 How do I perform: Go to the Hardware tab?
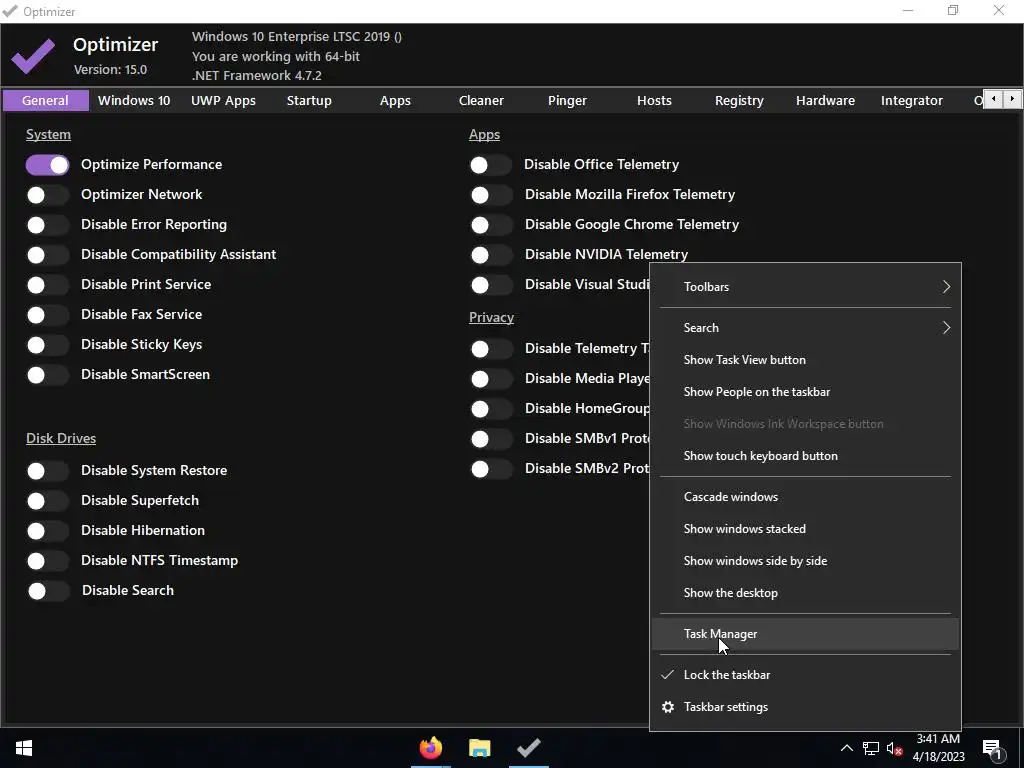pyautogui.click(x=825, y=101)
